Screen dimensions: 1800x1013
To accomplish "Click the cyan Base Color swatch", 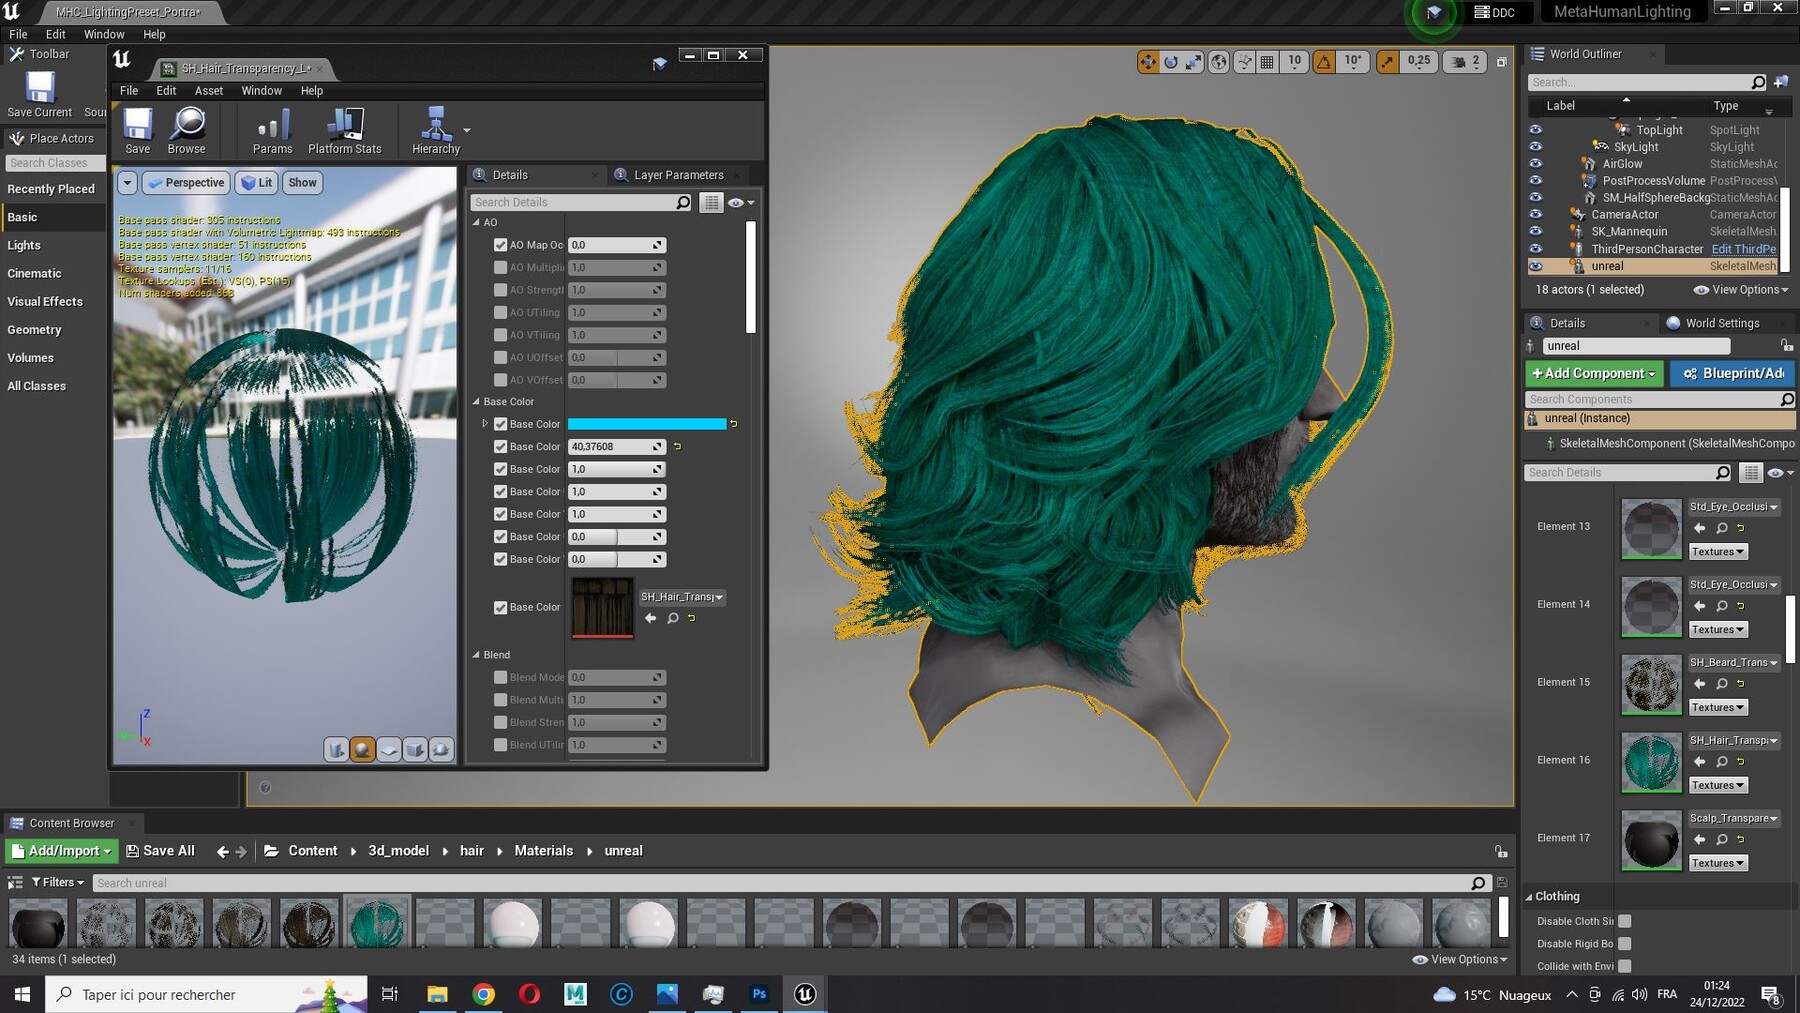I will click(647, 424).
